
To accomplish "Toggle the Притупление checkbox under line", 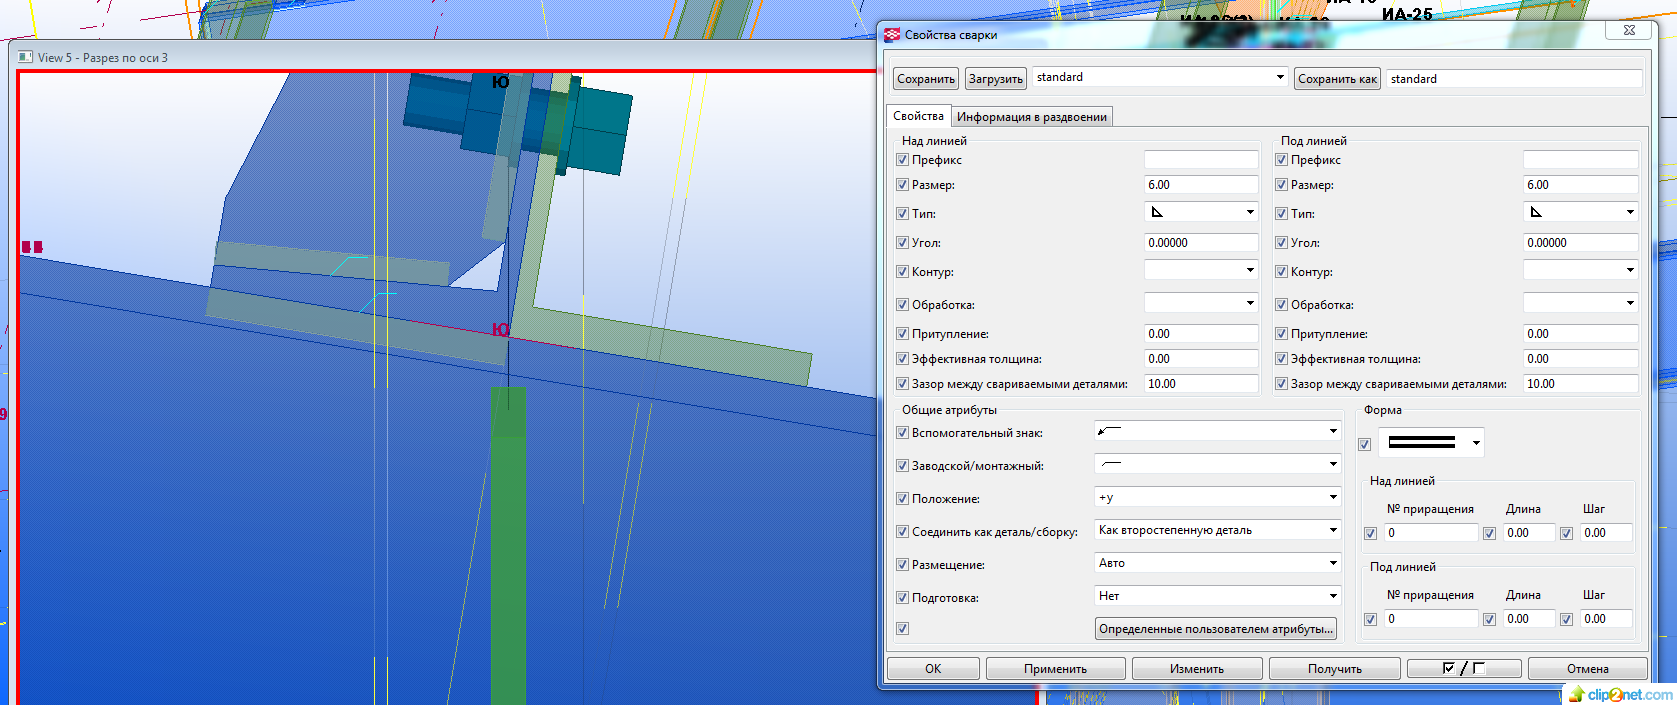I will tap(1281, 334).
